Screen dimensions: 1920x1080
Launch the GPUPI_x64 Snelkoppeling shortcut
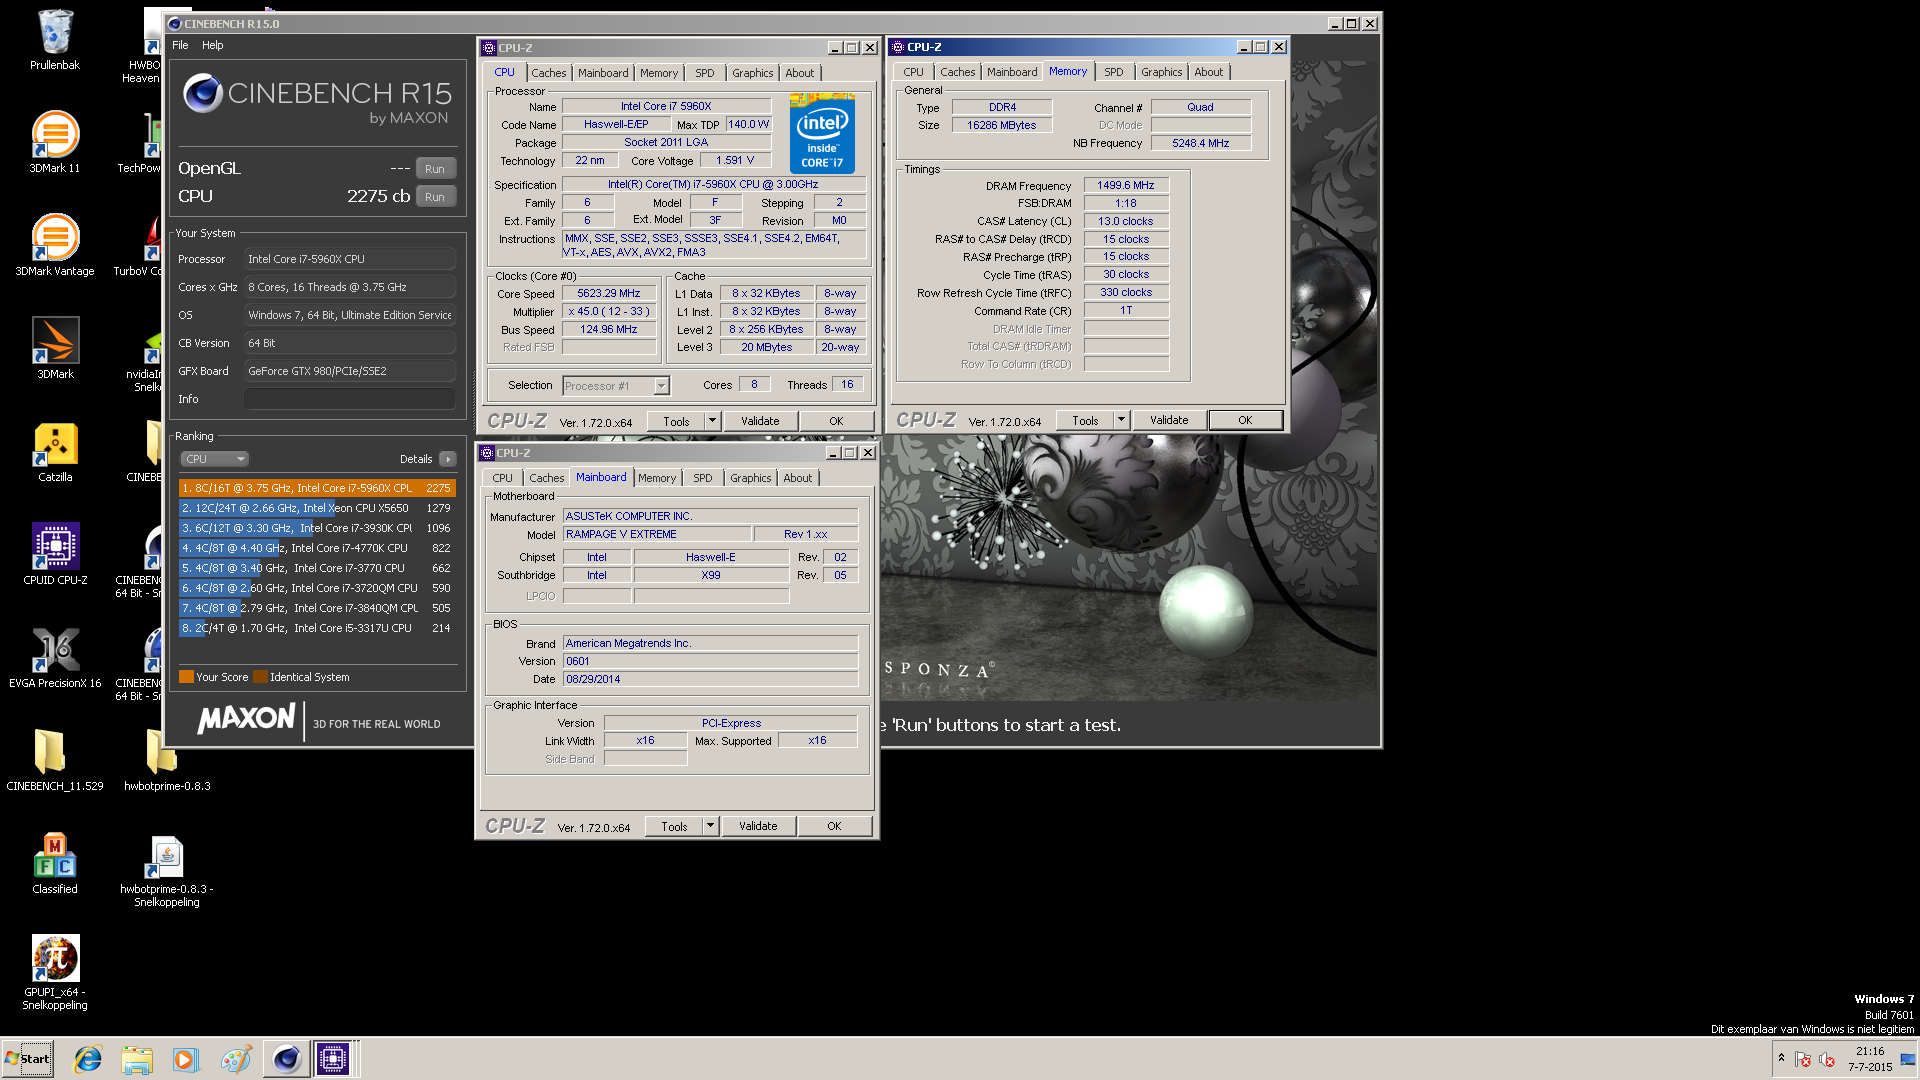coord(55,972)
